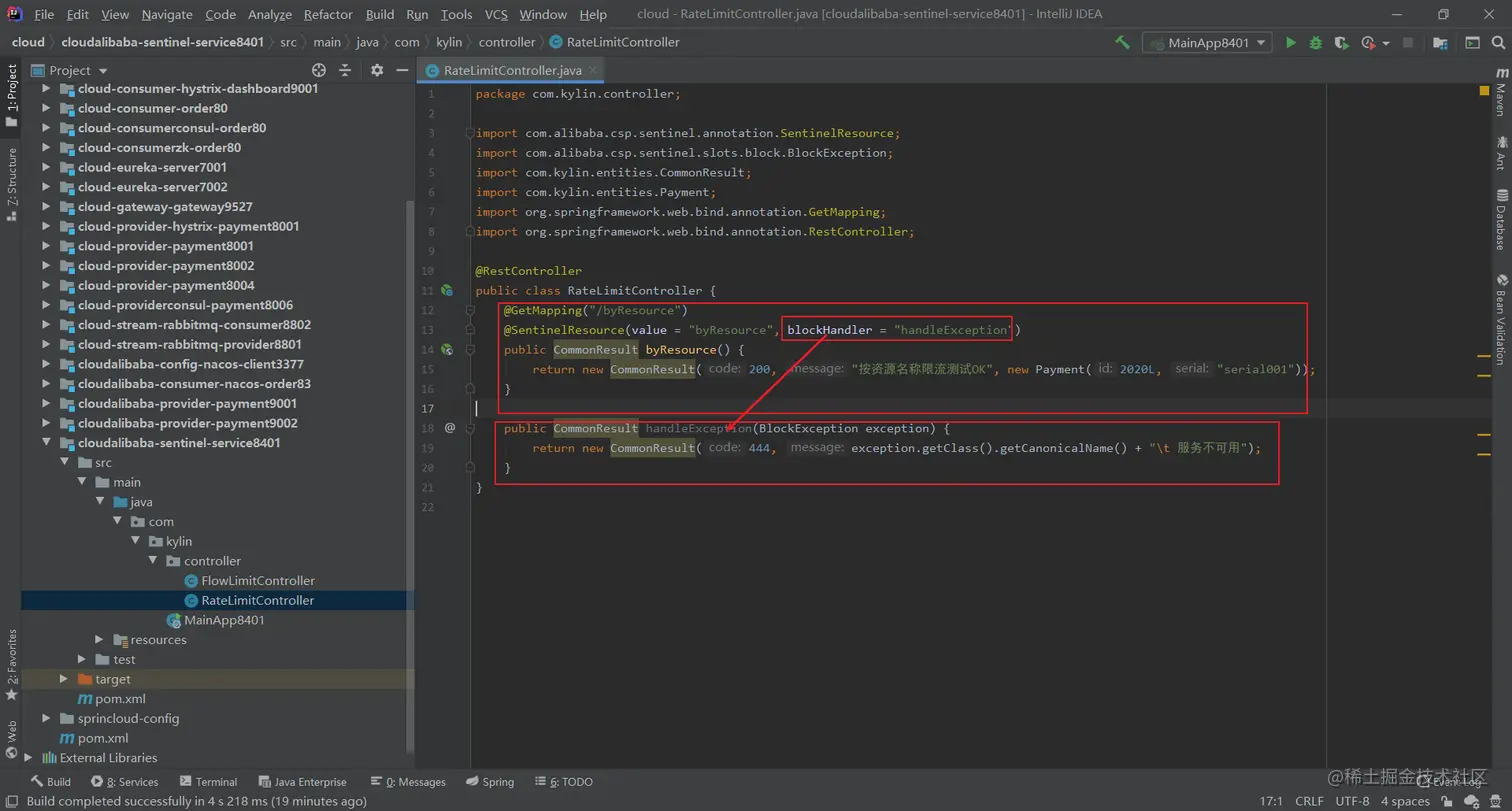Expand the cloud-provider-payment8001 module

(46, 246)
